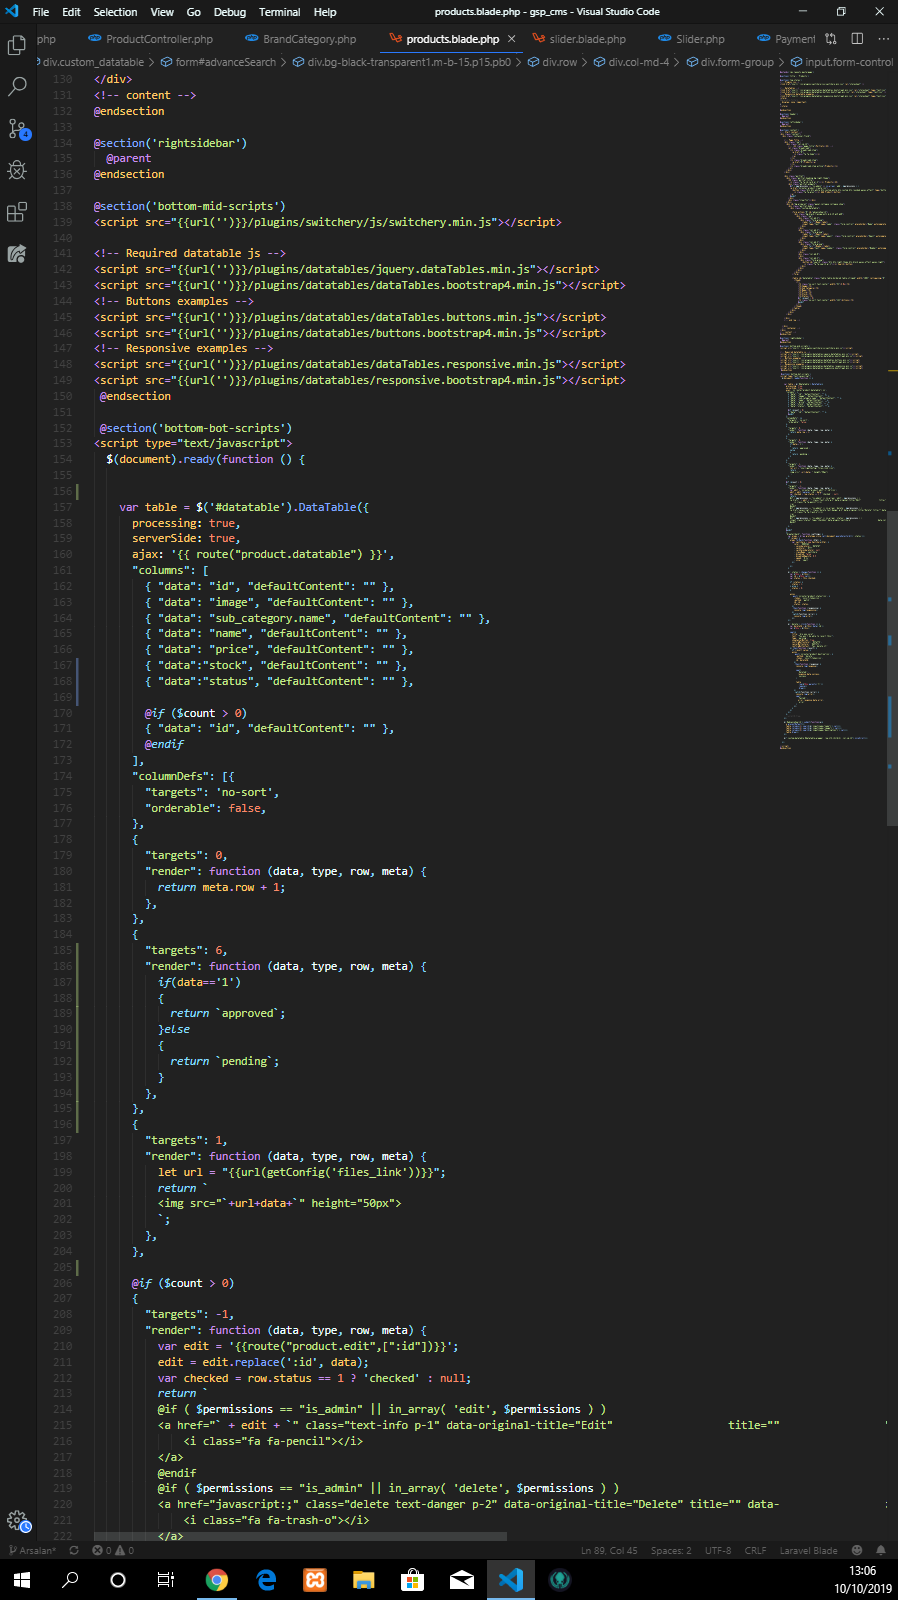Image resolution: width=898 pixels, height=1600 pixels.
Task: Open the Compare Changes icon in editor toolbar
Action: [x=831, y=39]
